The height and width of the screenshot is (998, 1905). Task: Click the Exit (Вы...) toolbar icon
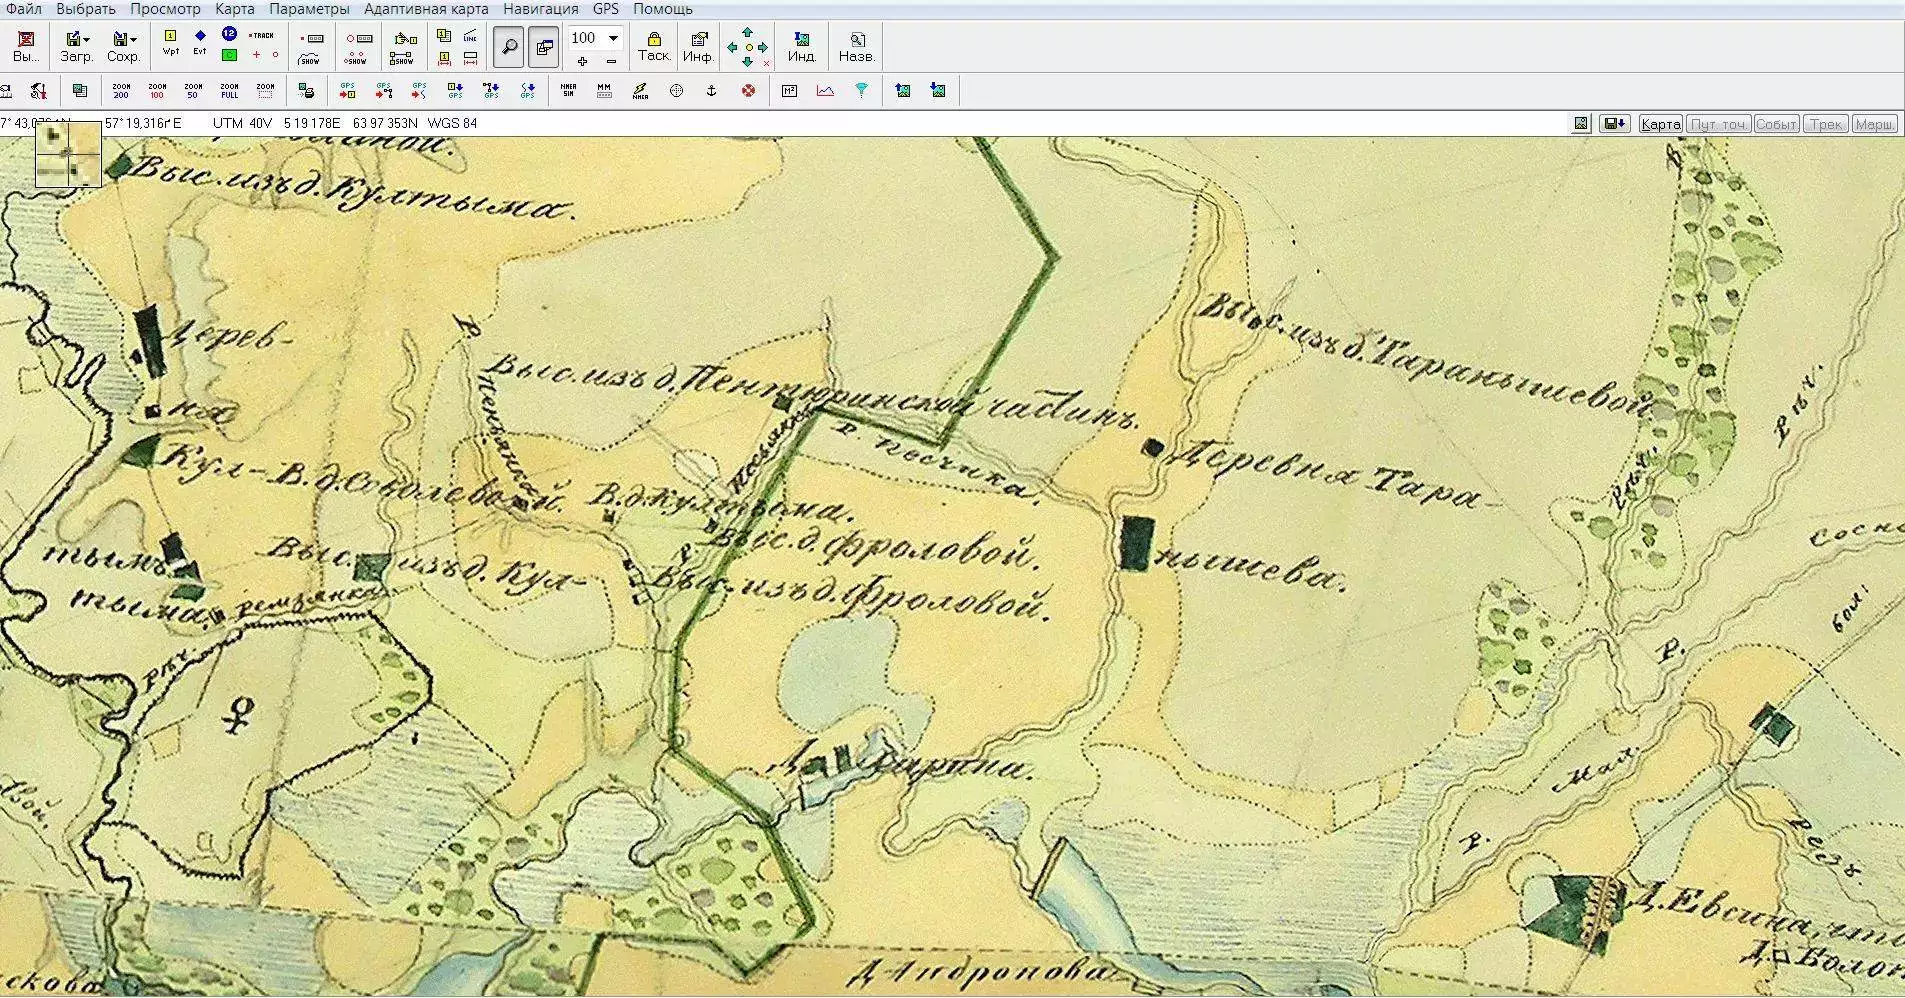point(27,47)
